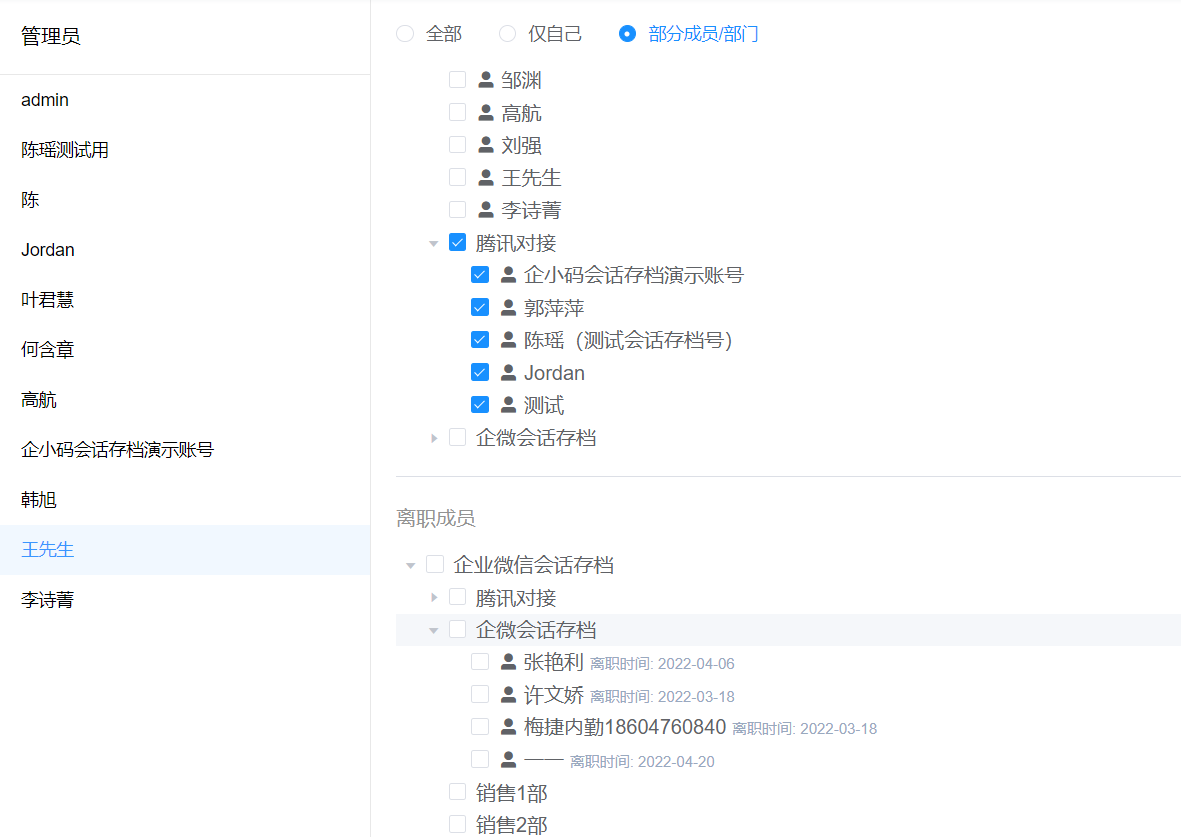The image size is (1181, 837).
Task: Select admin in the administrator list
Action: click(45, 100)
